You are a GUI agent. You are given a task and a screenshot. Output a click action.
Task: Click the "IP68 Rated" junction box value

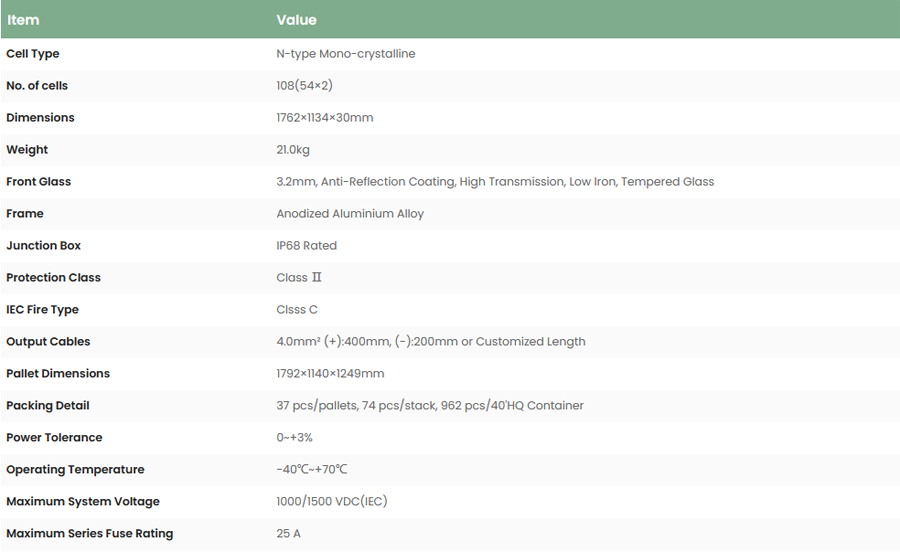(x=306, y=246)
